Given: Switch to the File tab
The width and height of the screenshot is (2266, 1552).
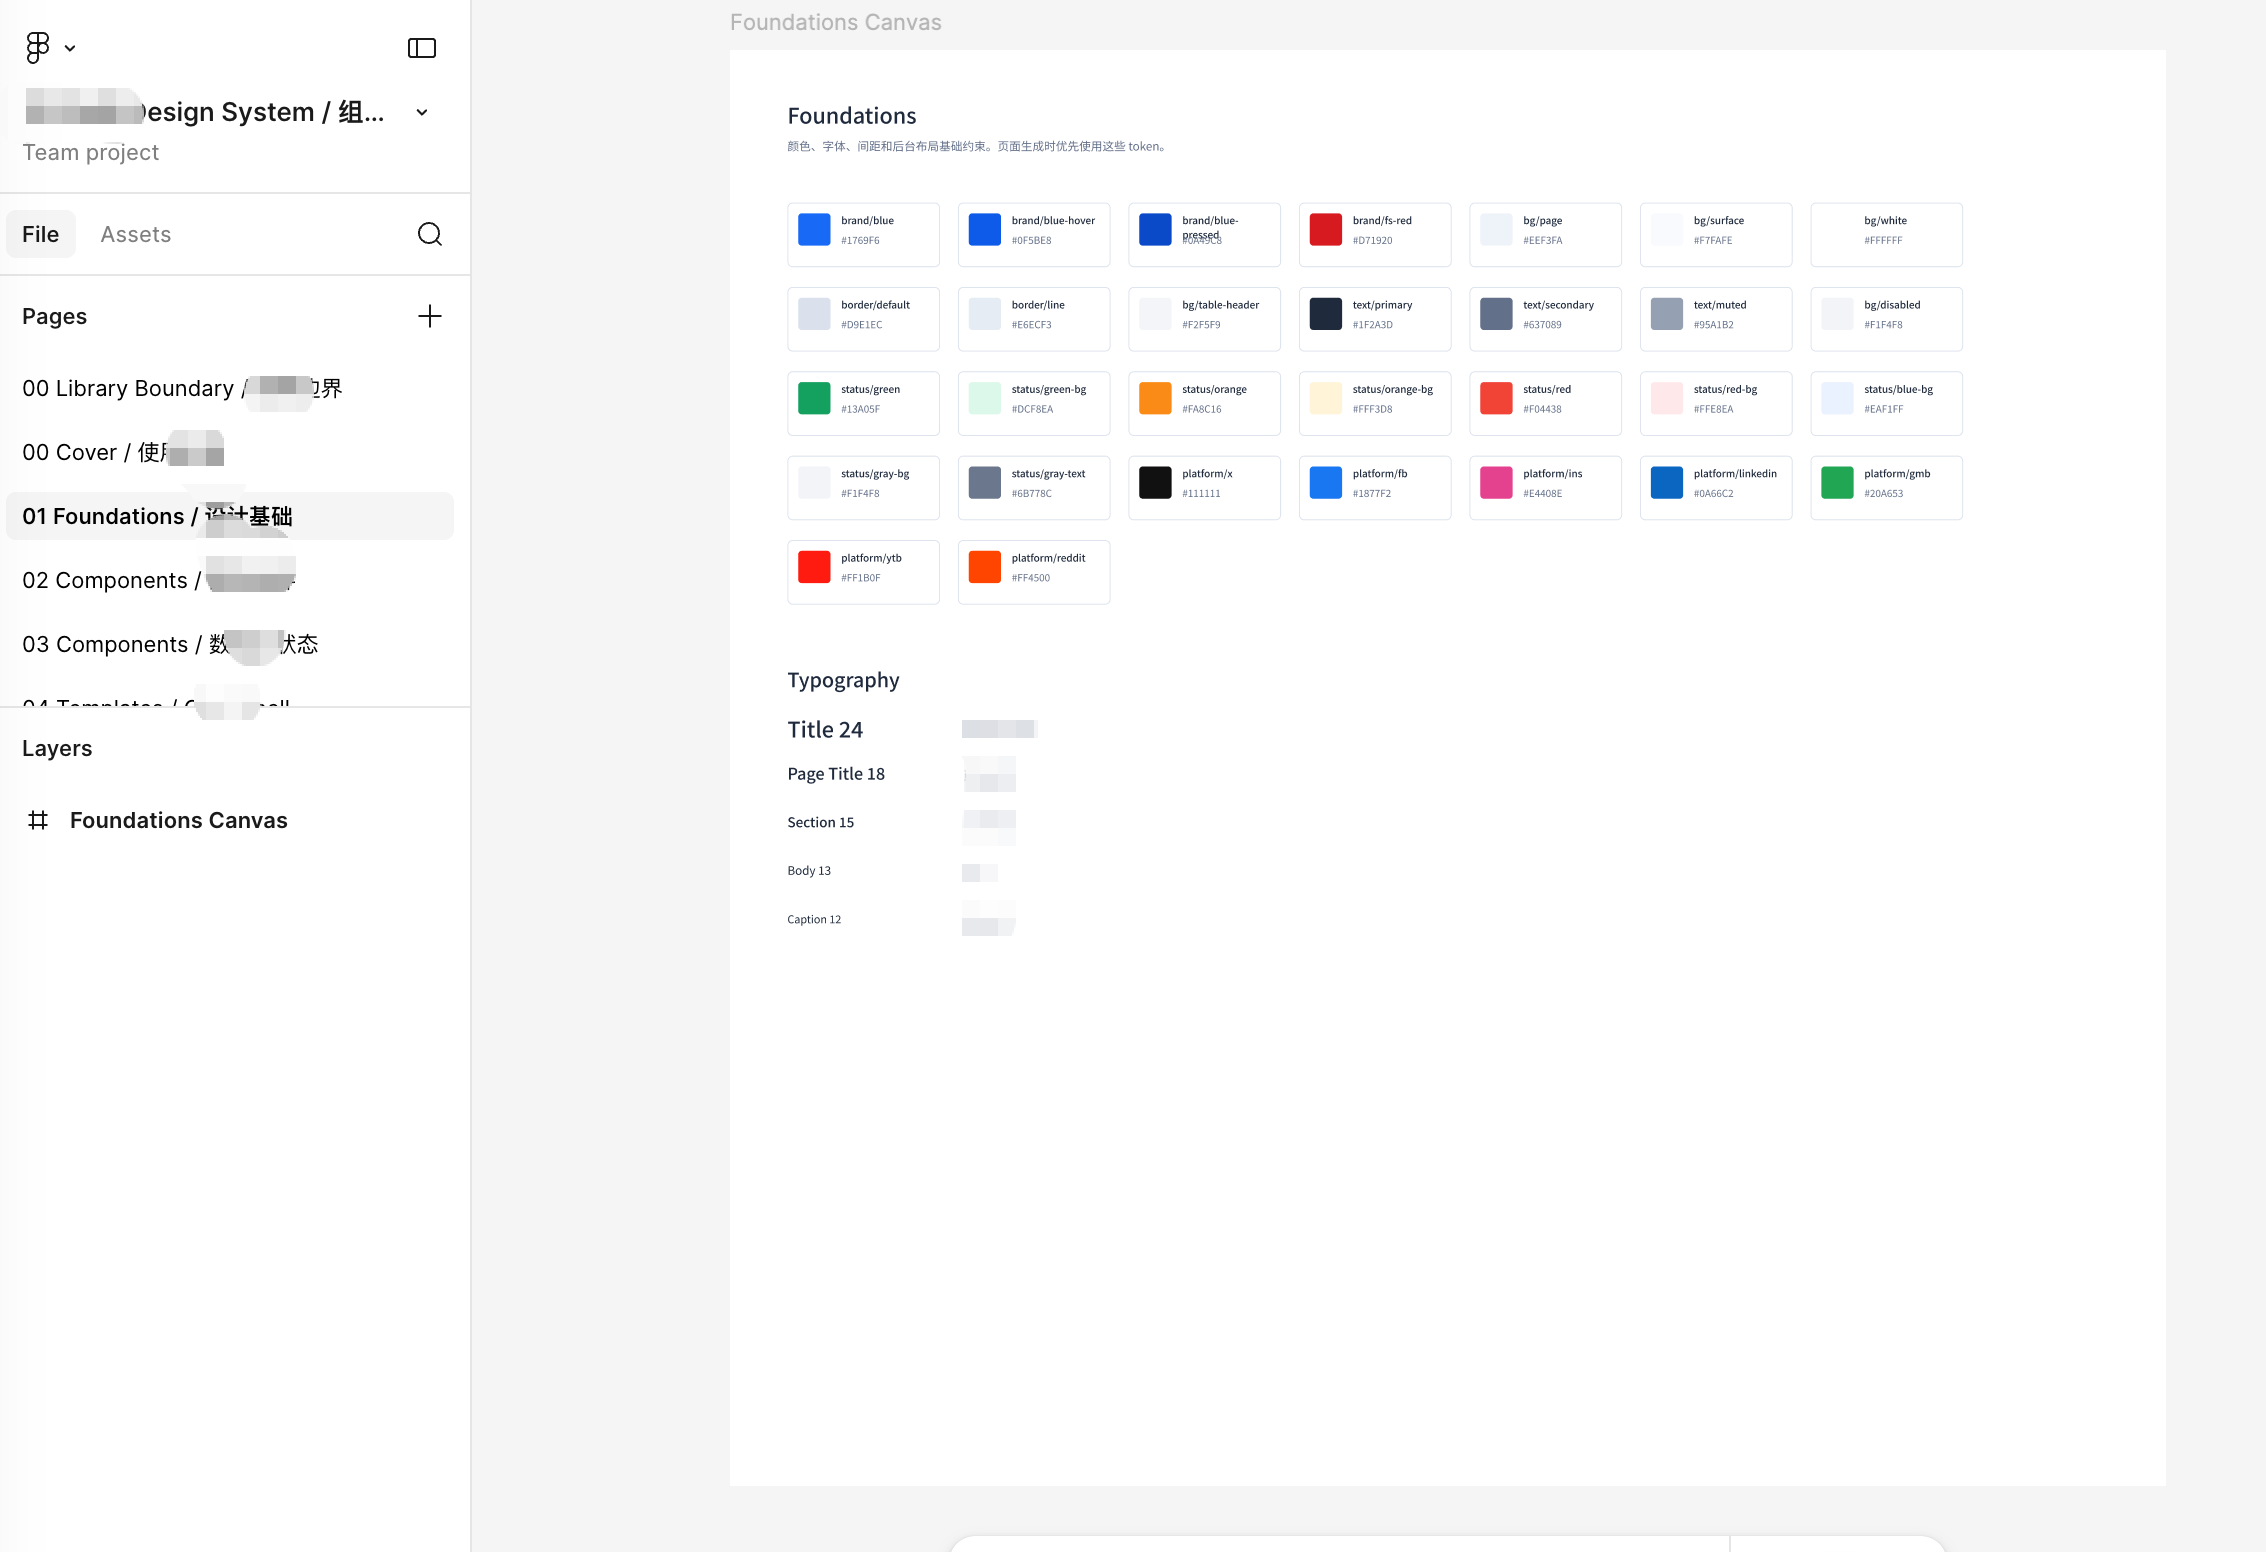Looking at the screenshot, I should [x=41, y=234].
